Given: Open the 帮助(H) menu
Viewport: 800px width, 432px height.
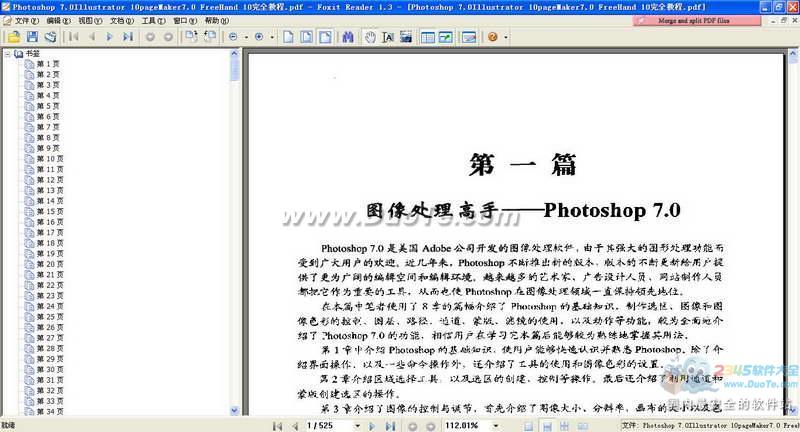Looking at the screenshot, I should [216, 20].
